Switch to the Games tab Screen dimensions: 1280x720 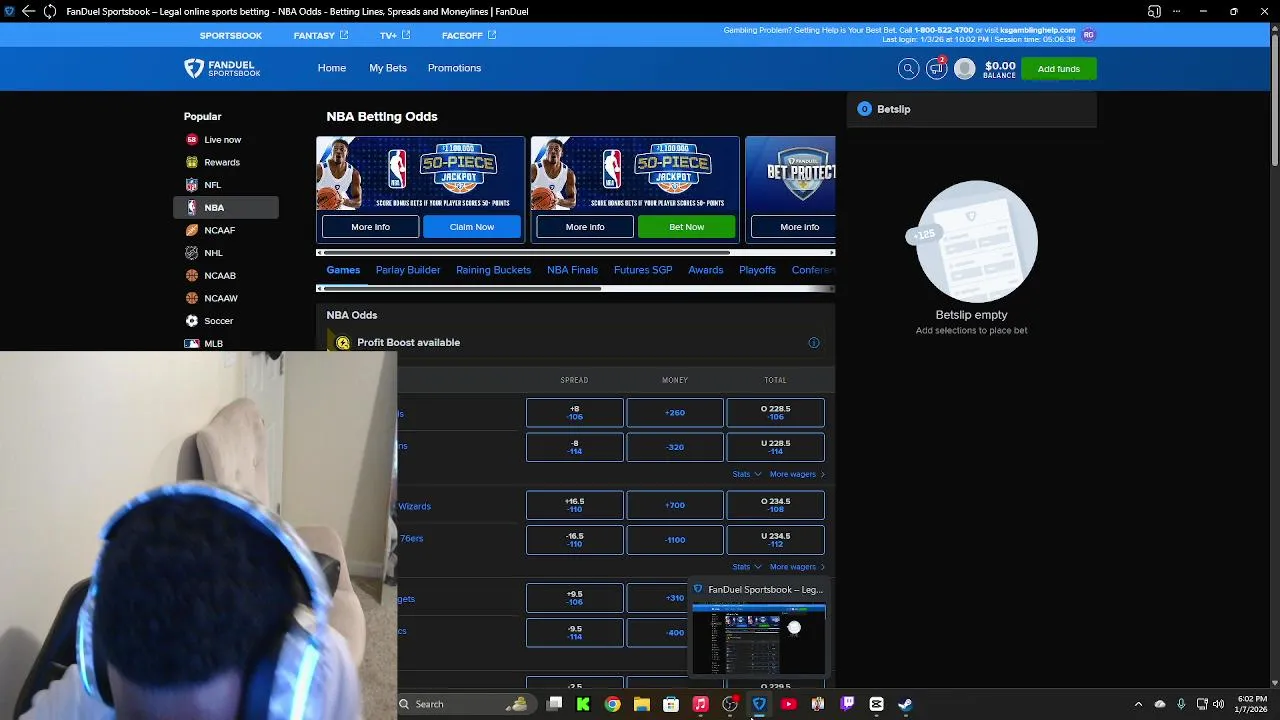tap(343, 270)
